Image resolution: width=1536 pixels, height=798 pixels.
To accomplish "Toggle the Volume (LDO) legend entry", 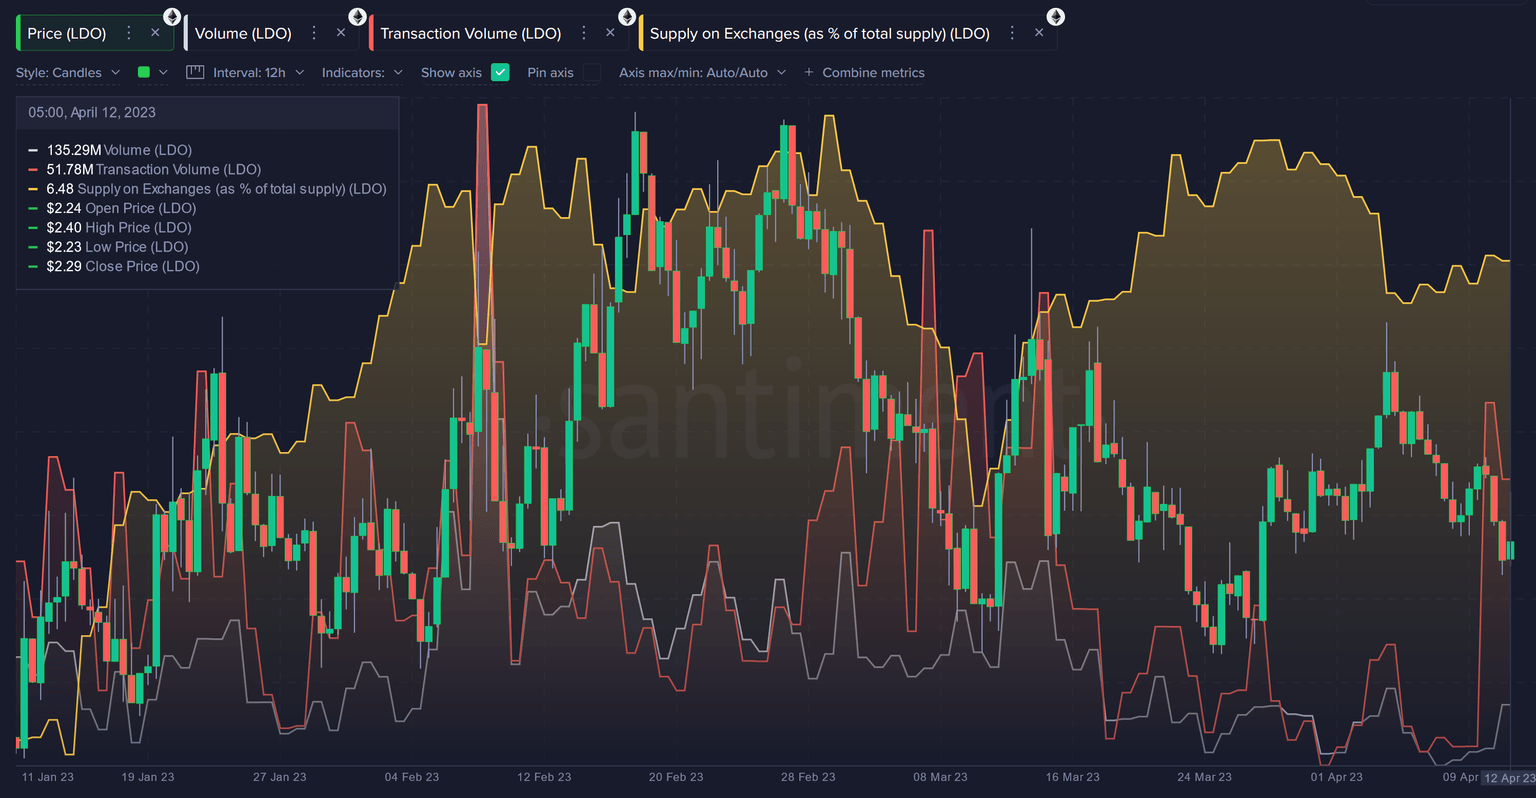I will tap(108, 149).
